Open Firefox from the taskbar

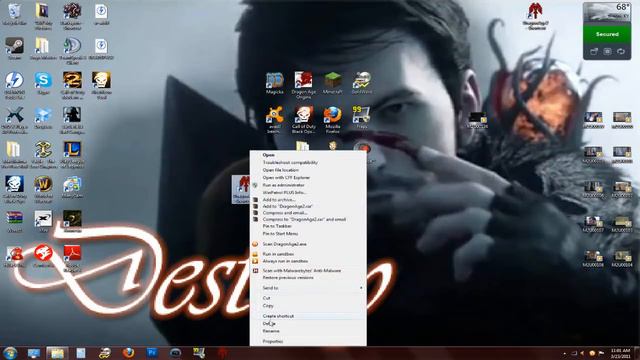tap(128, 353)
